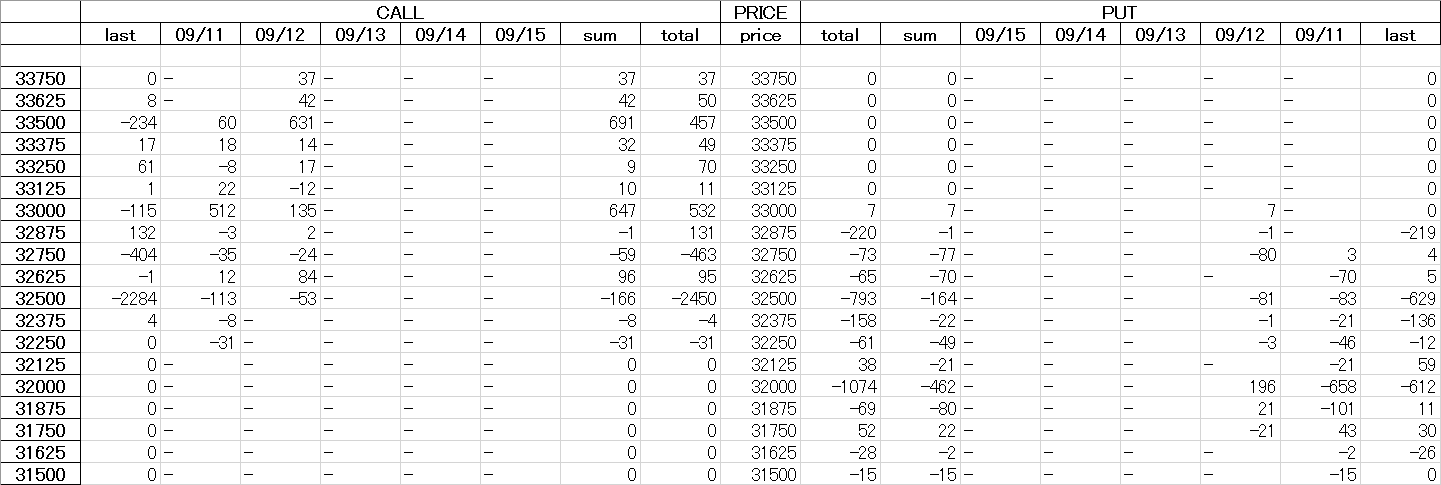Click CALL total cell showing -2450

click(680, 298)
